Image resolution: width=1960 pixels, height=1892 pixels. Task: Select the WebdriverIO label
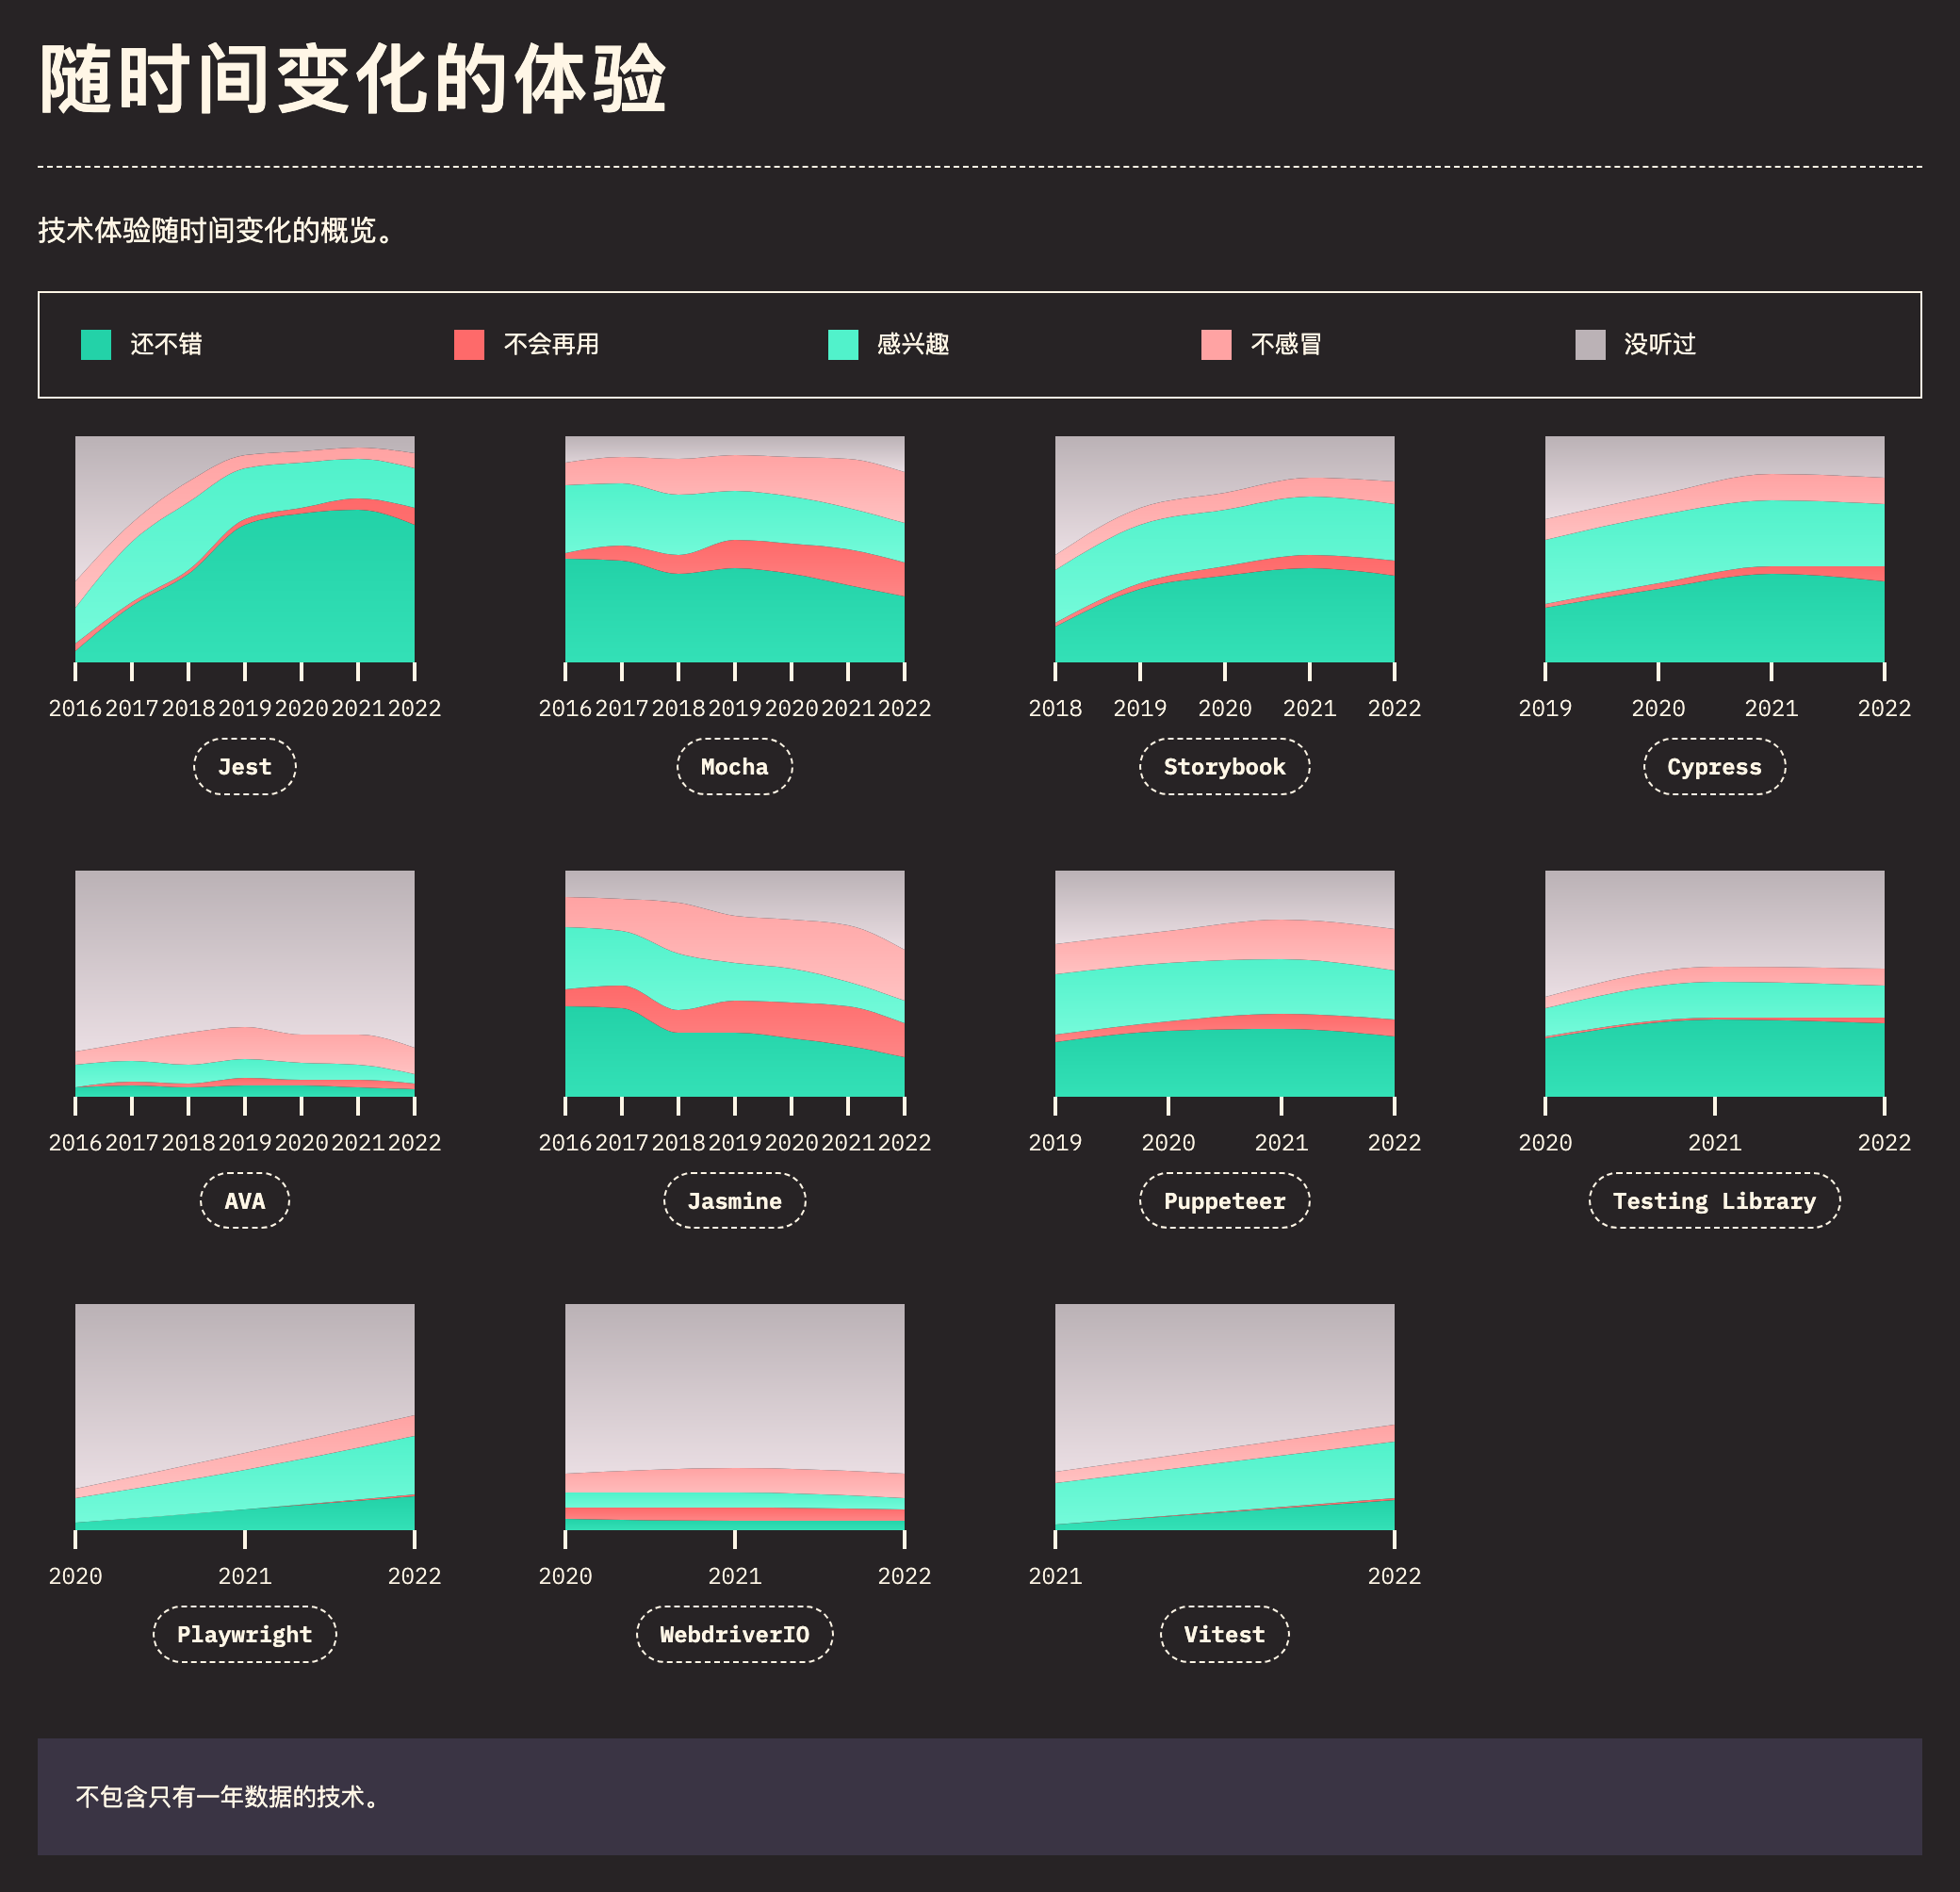tap(734, 1634)
